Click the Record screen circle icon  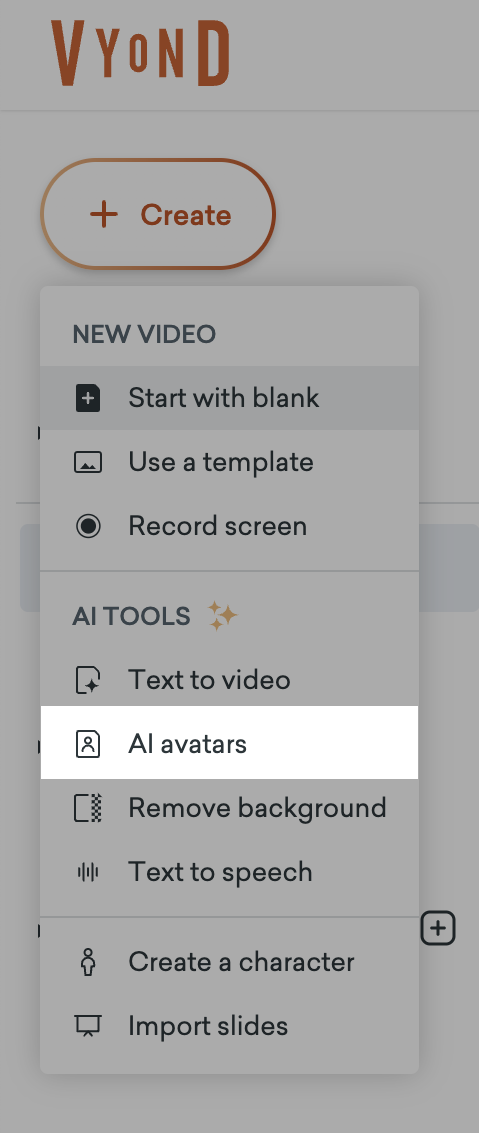pyautogui.click(x=88, y=526)
